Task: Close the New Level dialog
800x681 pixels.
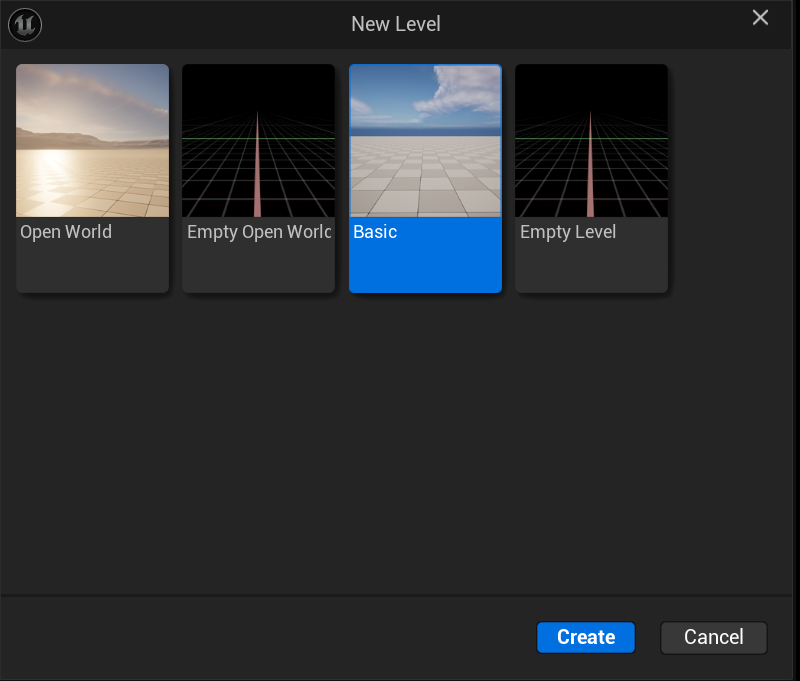Action: (x=760, y=18)
